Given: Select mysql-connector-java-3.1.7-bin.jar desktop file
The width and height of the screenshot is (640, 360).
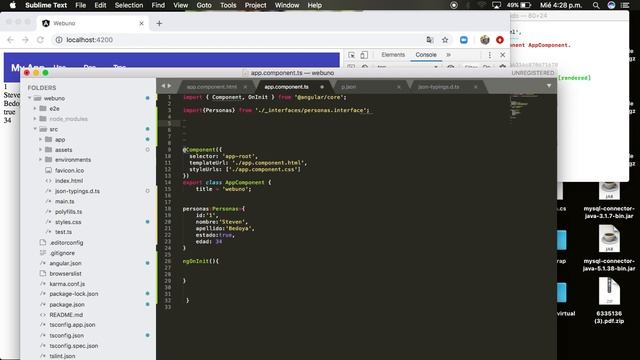Looking at the screenshot, I should coord(609,201).
